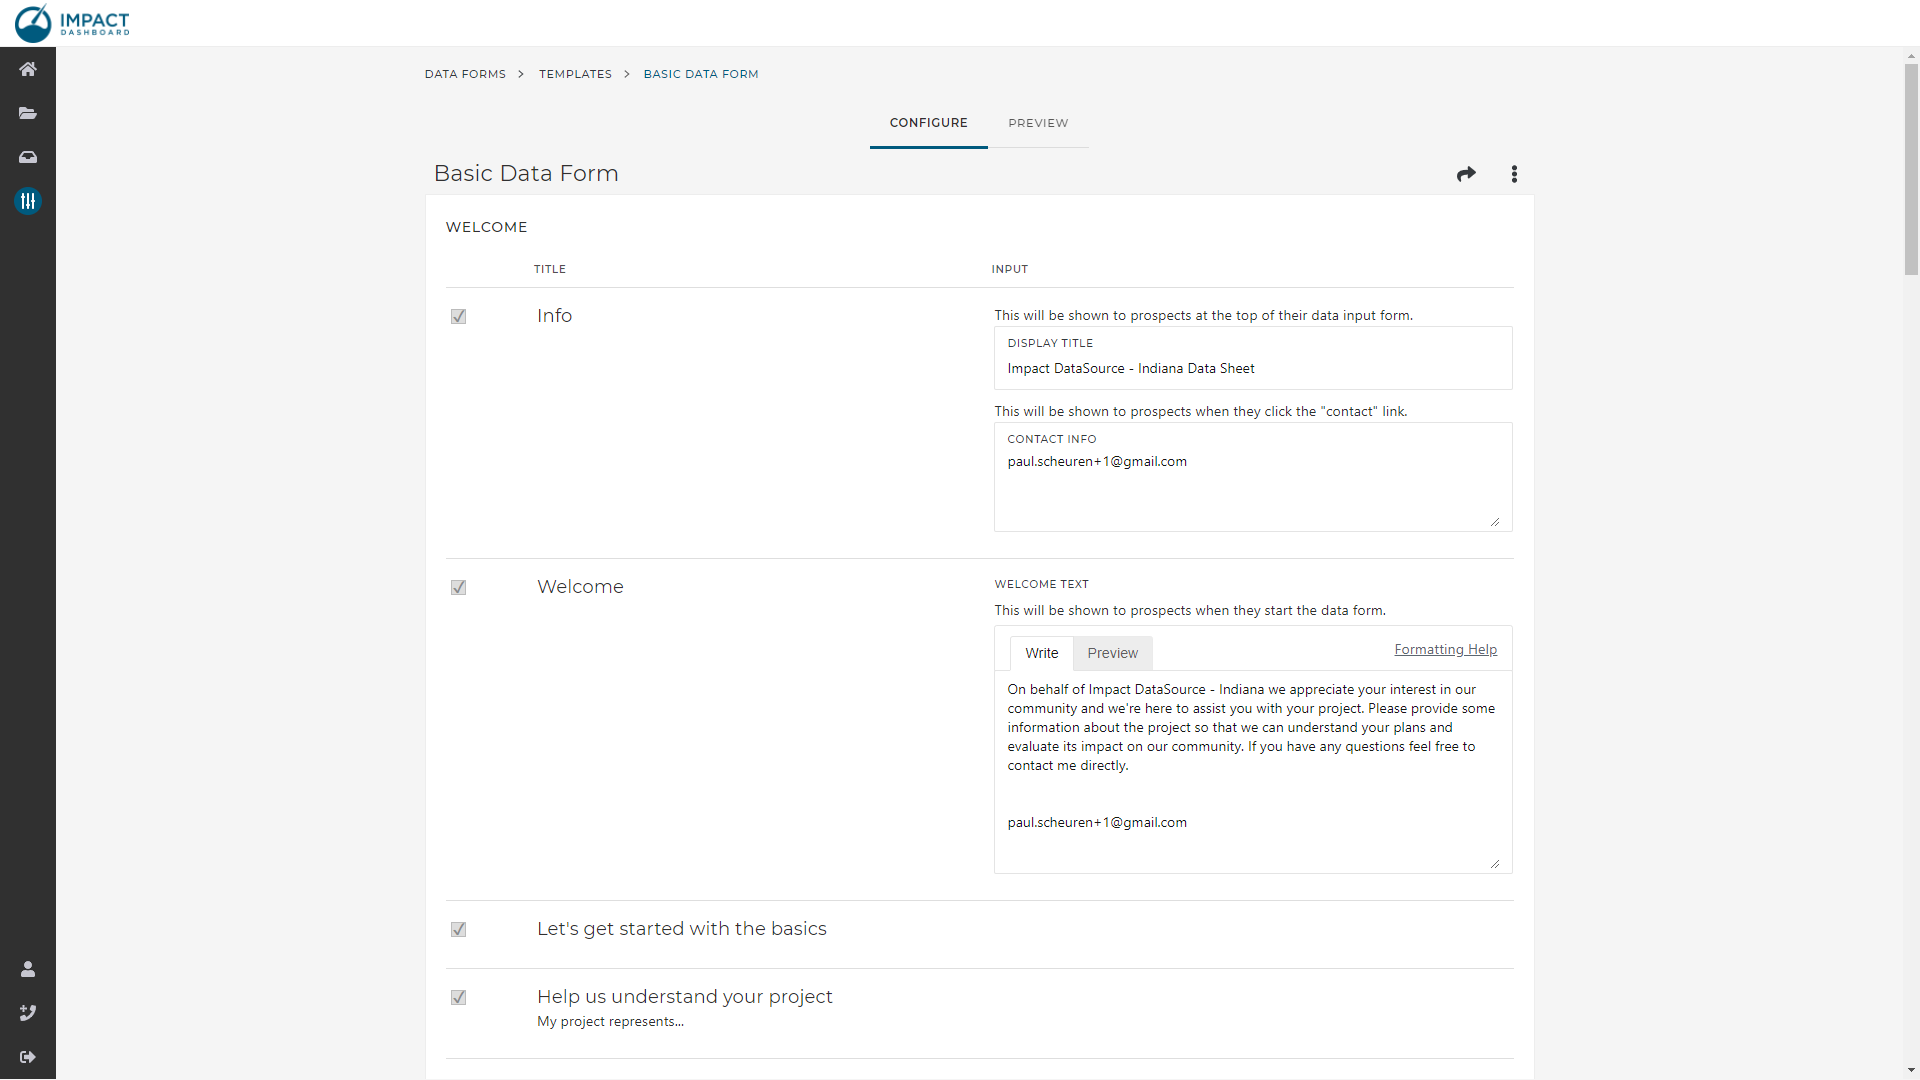Click "My project represents..." subtitle

click(610, 1022)
